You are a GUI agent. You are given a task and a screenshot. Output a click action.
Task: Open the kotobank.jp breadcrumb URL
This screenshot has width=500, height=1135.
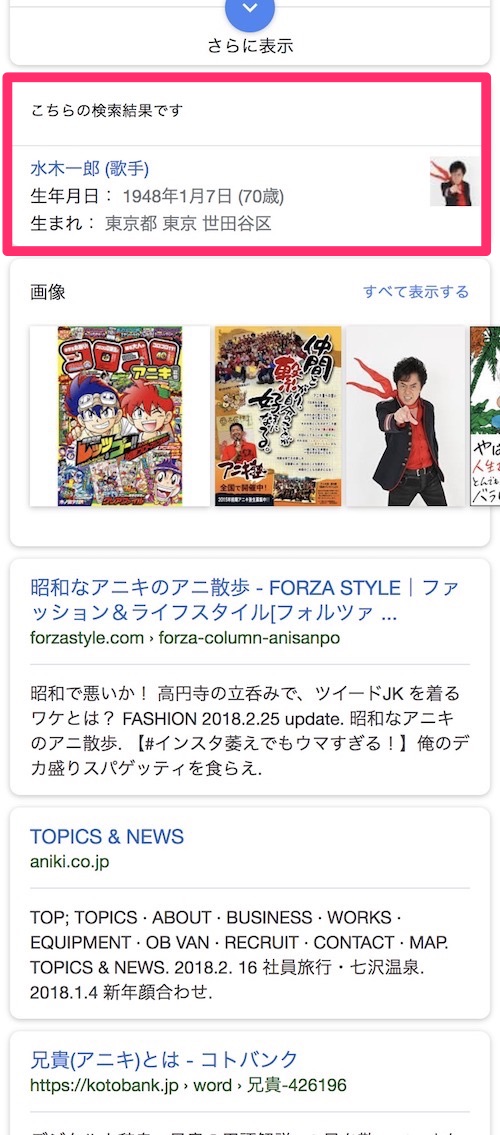tap(188, 1086)
